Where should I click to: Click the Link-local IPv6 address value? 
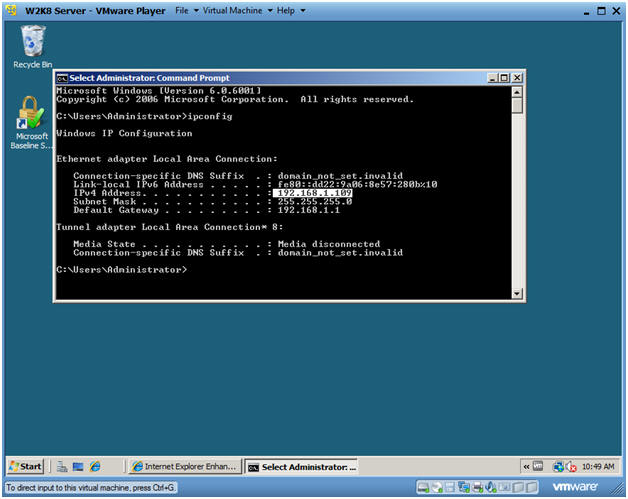tap(357, 185)
